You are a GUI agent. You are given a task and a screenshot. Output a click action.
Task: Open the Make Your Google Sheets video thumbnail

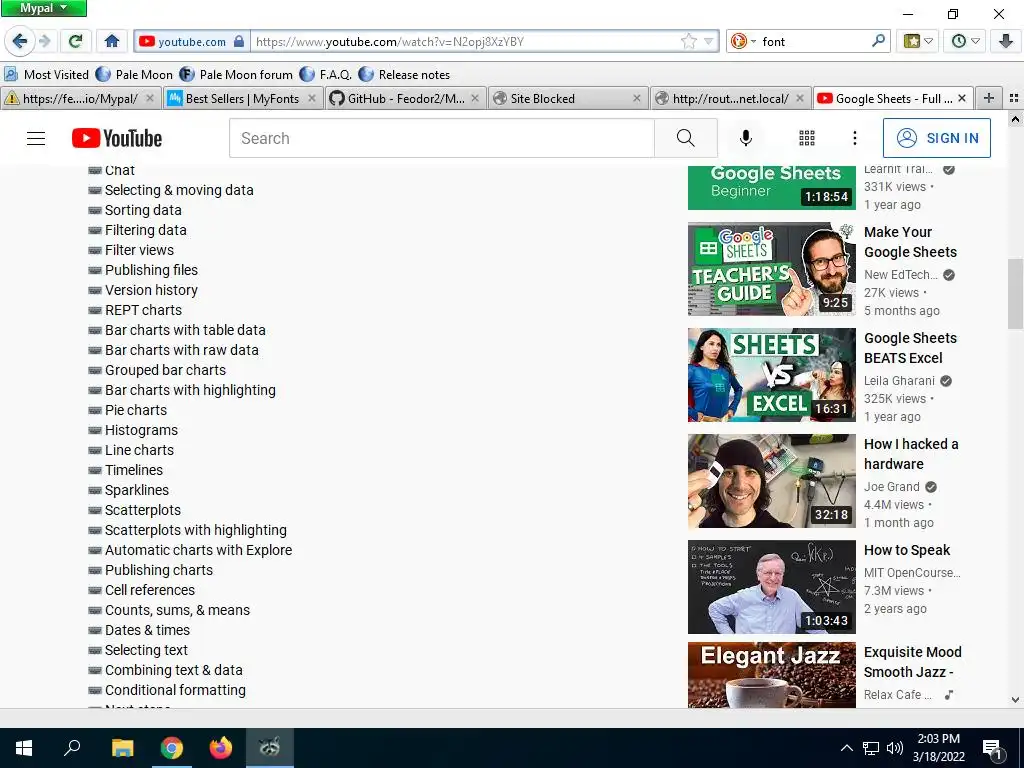771,269
